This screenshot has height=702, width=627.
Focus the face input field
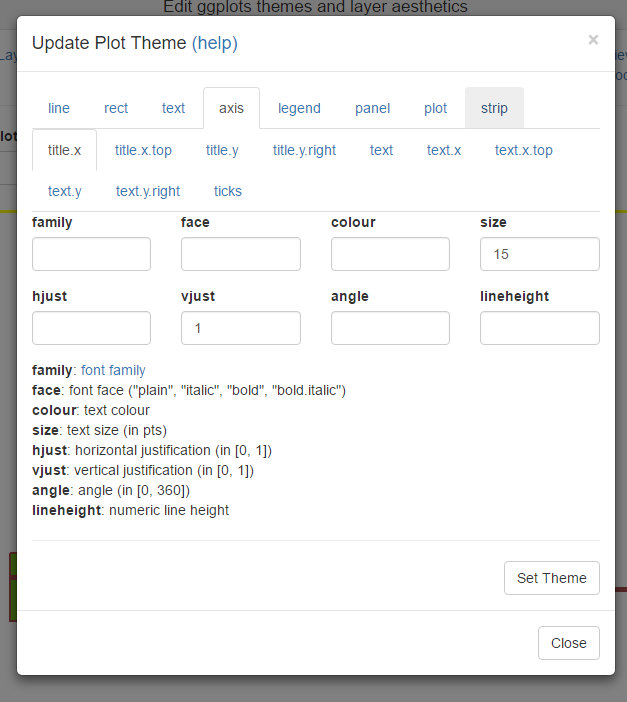tap(241, 254)
